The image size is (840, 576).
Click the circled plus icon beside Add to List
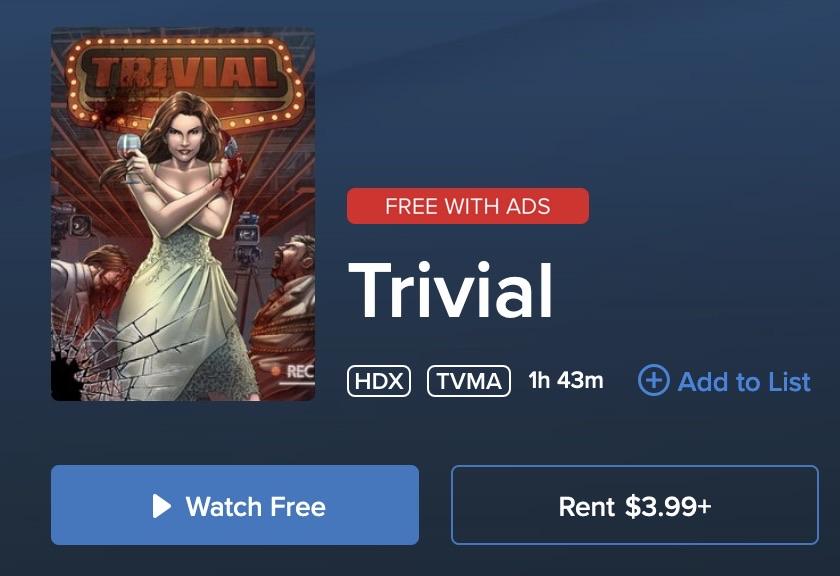654,380
